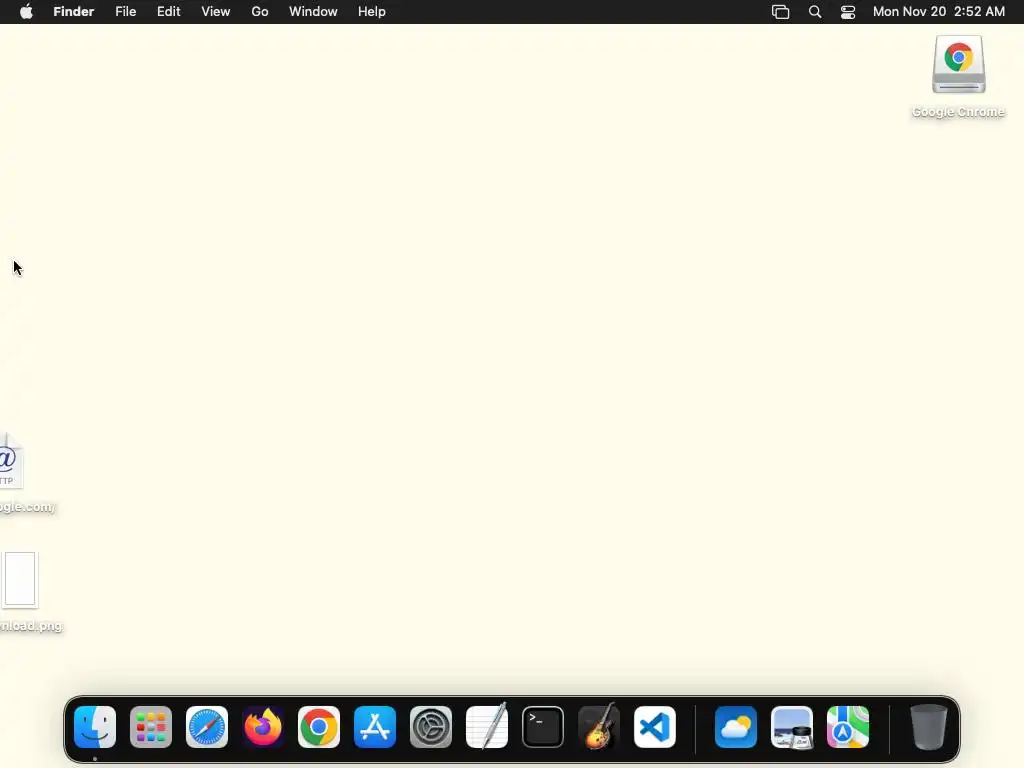Launch GarageBand from the Dock
The image size is (1024, 768).
coord(599,727)
